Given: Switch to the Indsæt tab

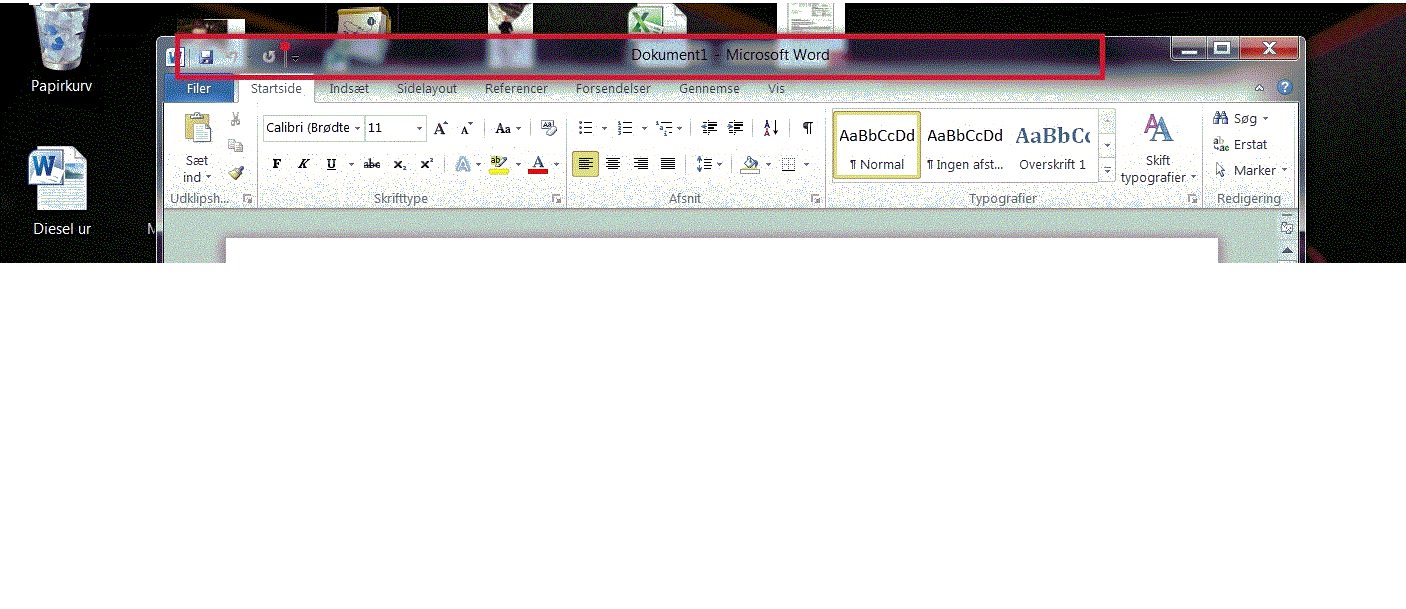Looking at the screenshot, I should [349, 89].
